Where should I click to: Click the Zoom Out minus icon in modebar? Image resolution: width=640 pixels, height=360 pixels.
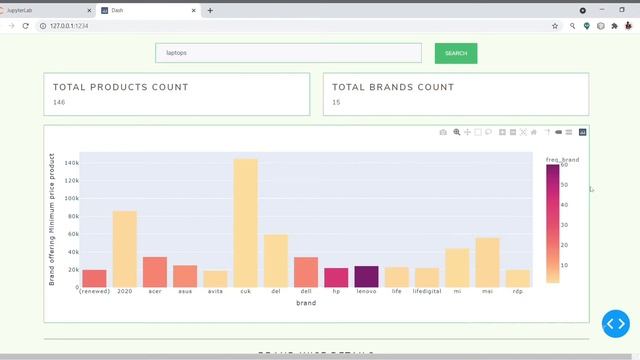click(x=513, y=132)
